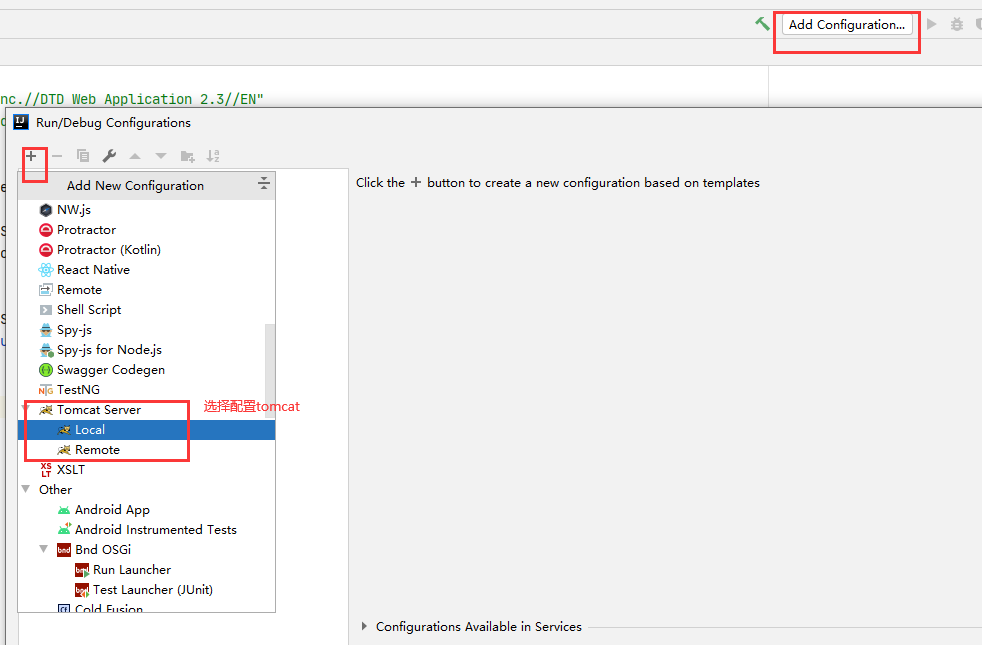Select Swagger Codegen configuration type
982x645 pixels.
coord(147,370)
